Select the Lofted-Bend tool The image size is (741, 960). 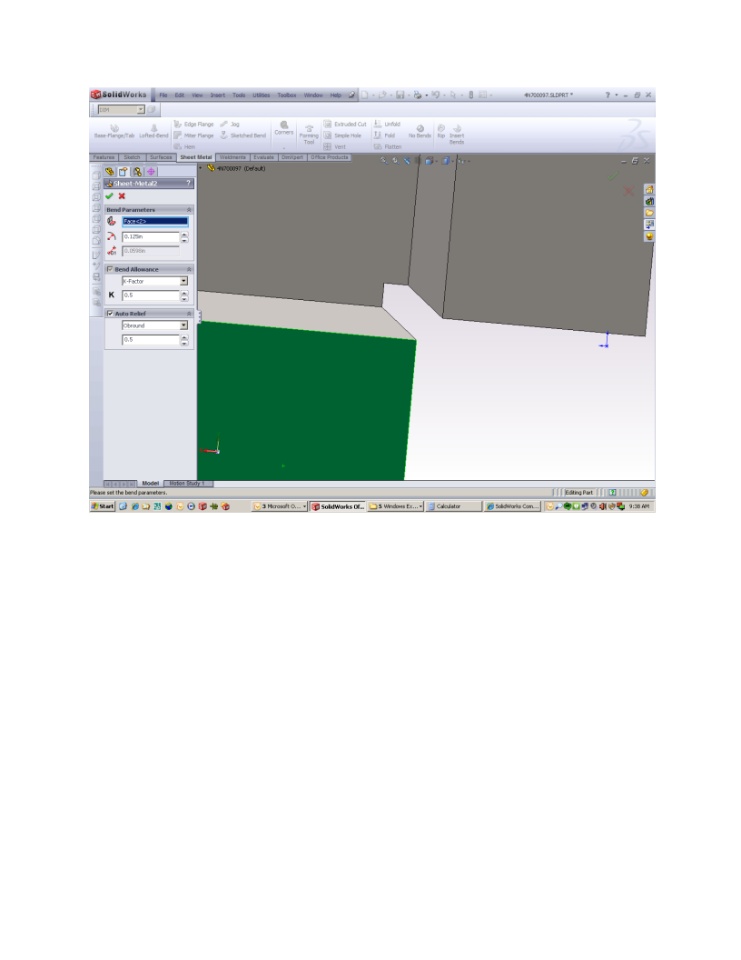[x=153, y=132]
